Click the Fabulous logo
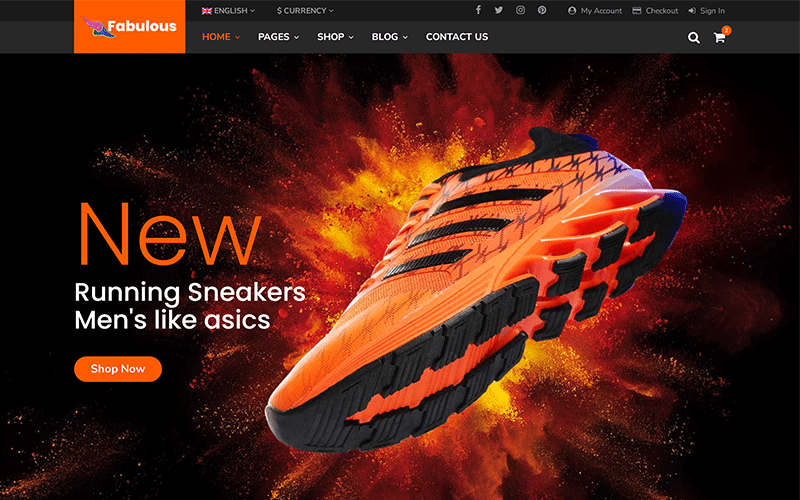800x500 pixels. [129, 27]
